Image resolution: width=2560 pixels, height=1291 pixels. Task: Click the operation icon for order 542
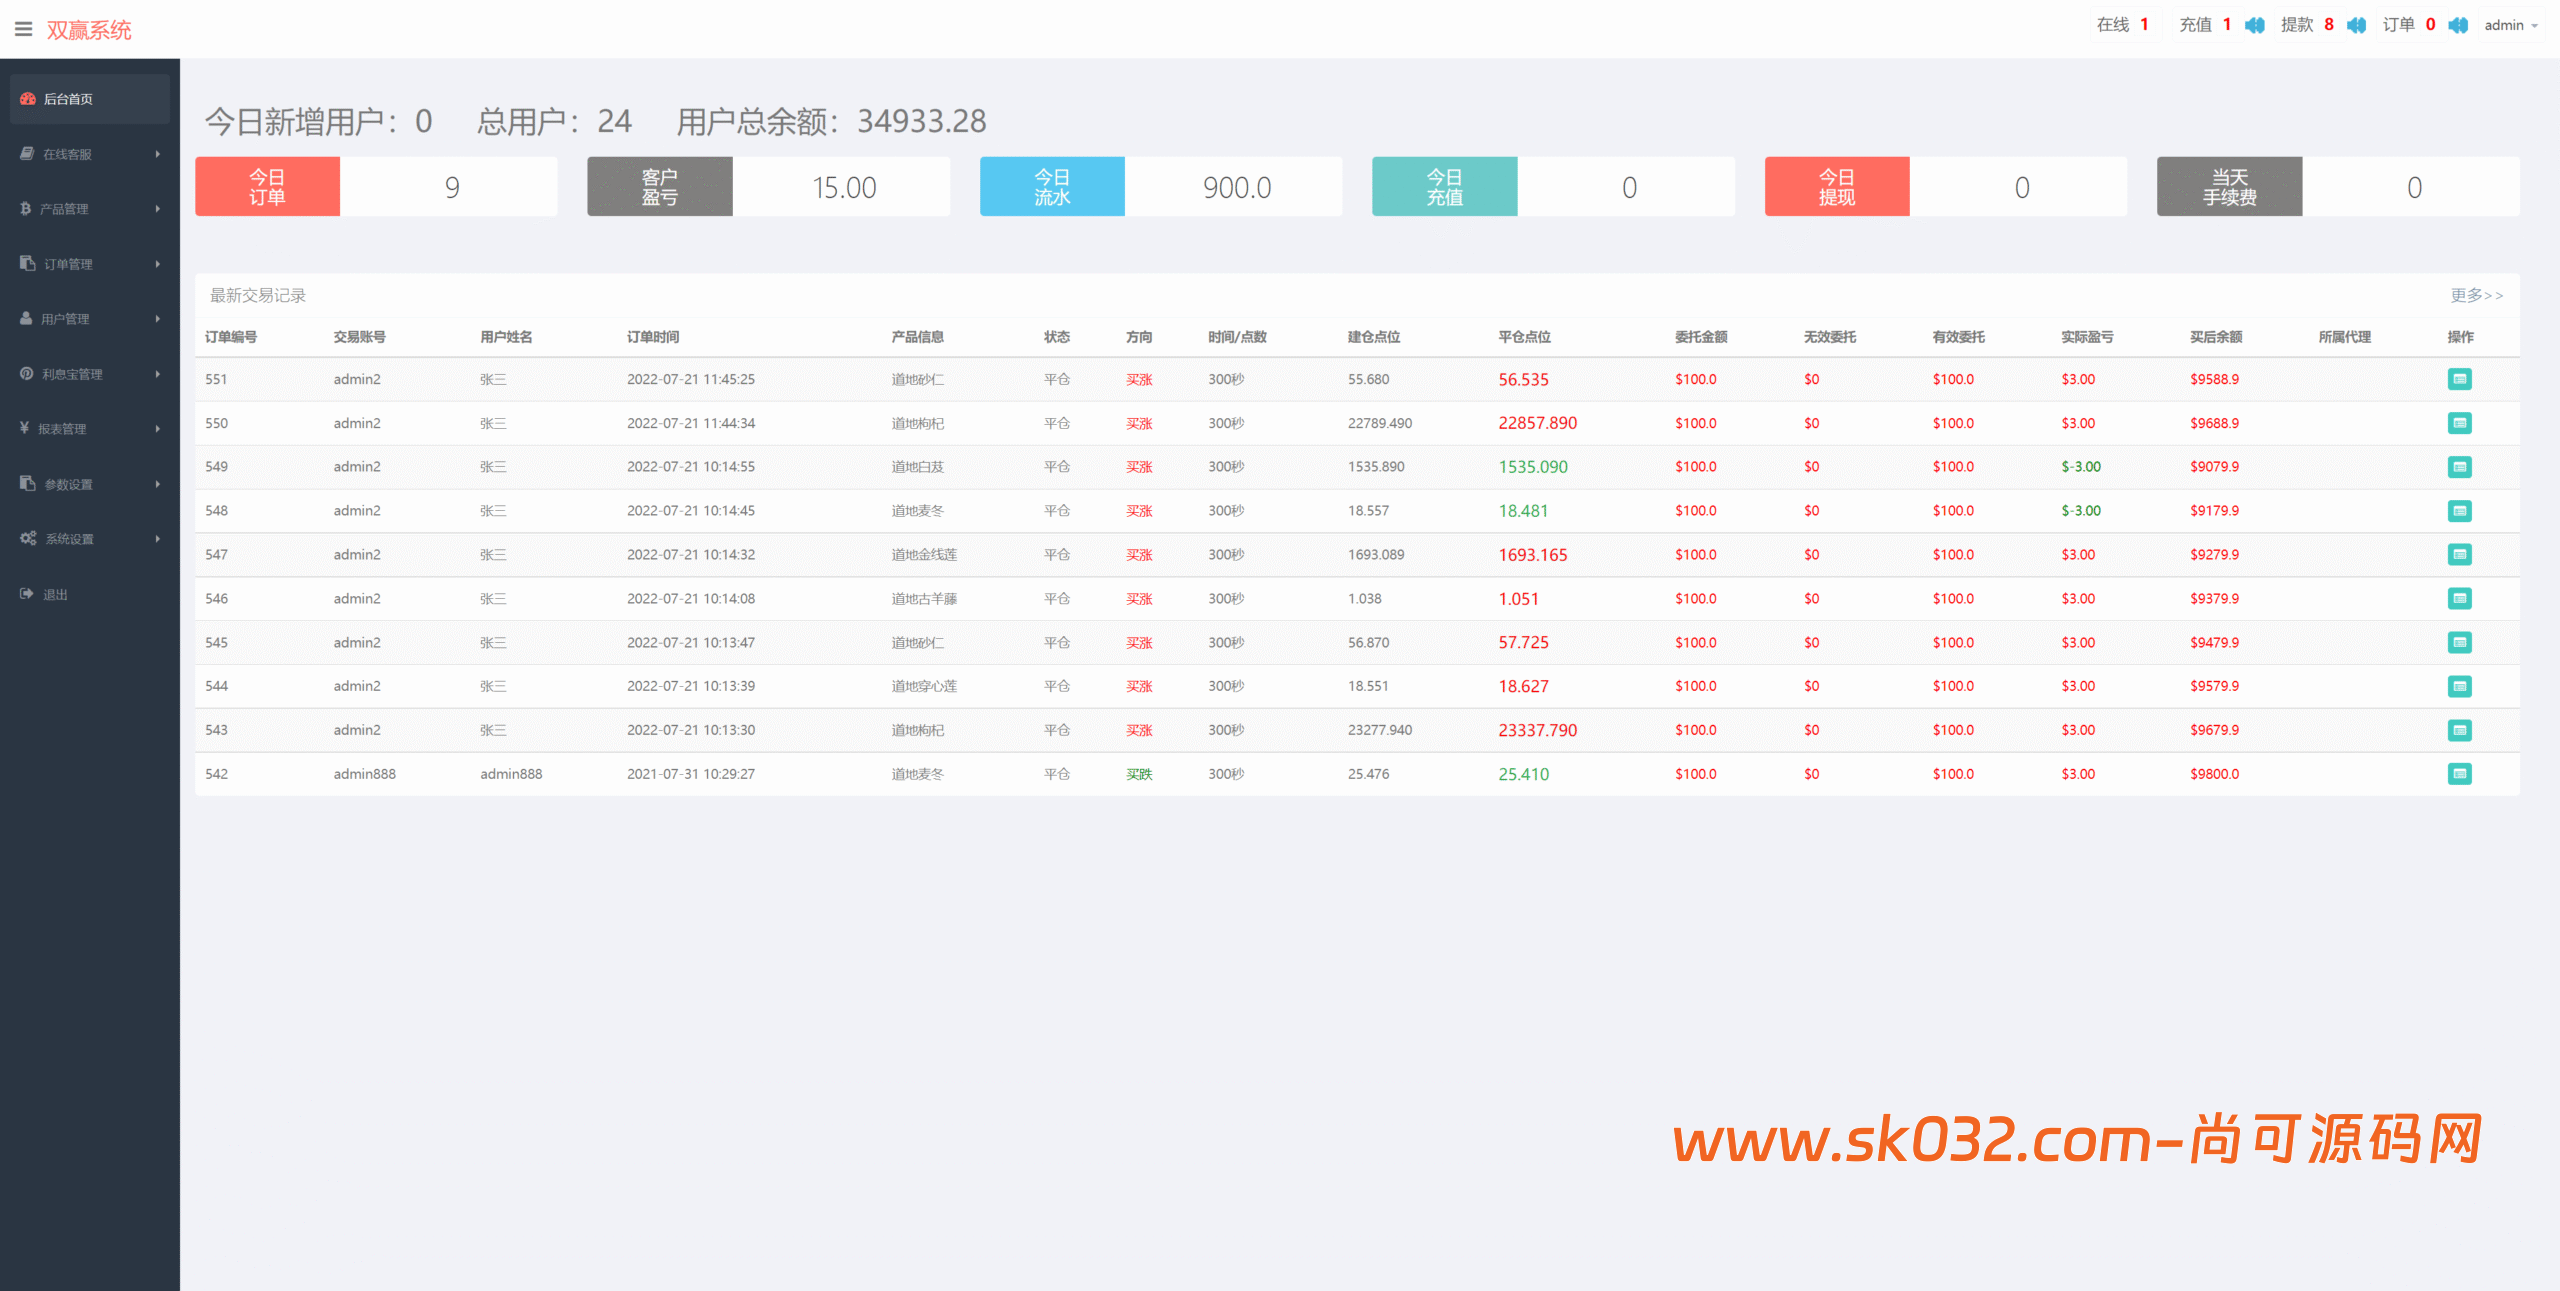2460,773
